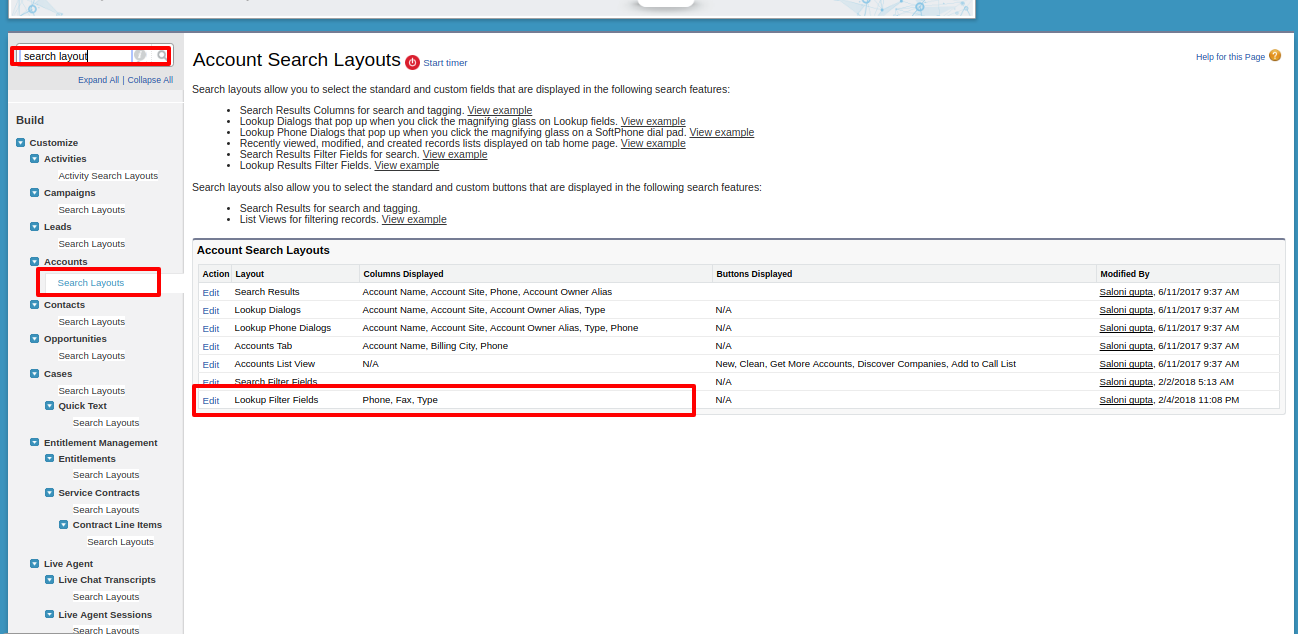Viewport: 1298px width, 634px height.
Task: Click Expand All link in sidebar
Action: coord(98,80)
